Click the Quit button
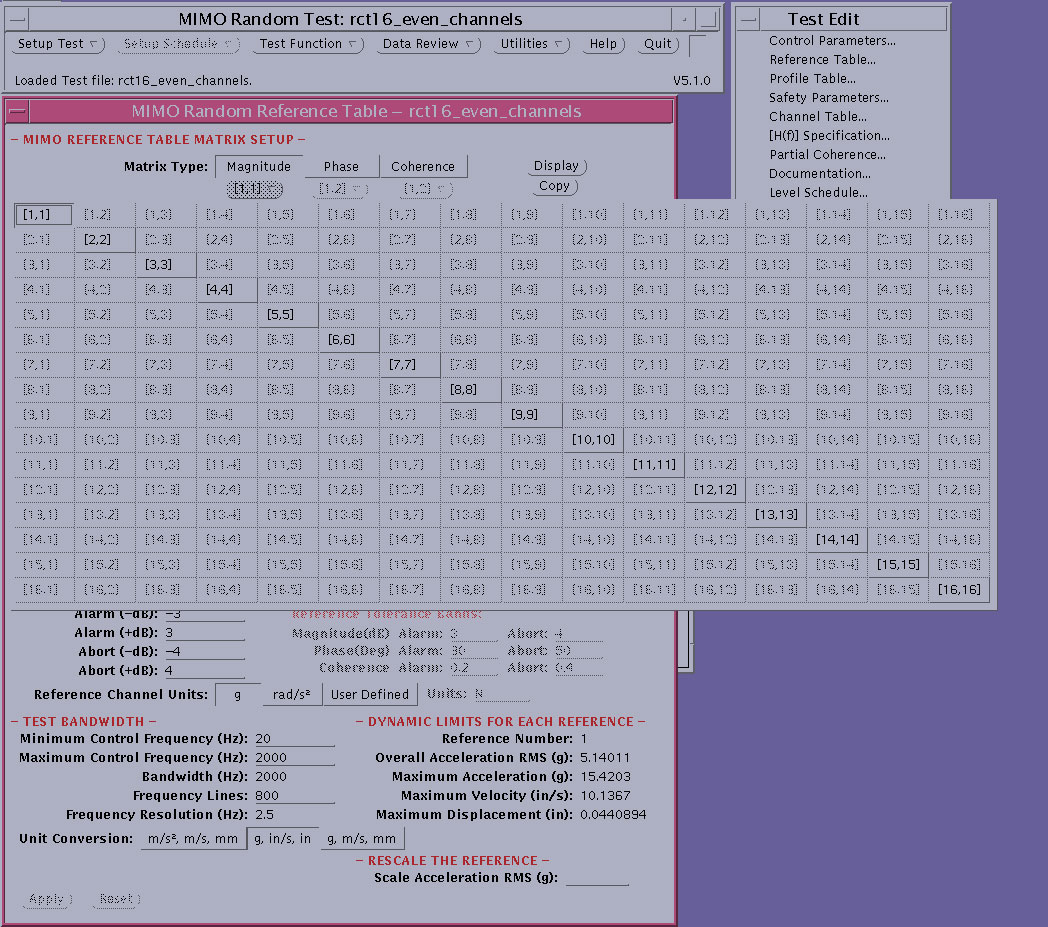Viewport: 1048px width, 927px height. [x=658, y=44]
